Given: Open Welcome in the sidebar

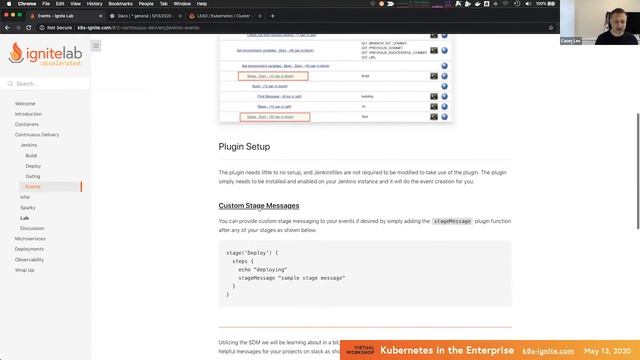Looking at the screenshot, I should point(25,104).
